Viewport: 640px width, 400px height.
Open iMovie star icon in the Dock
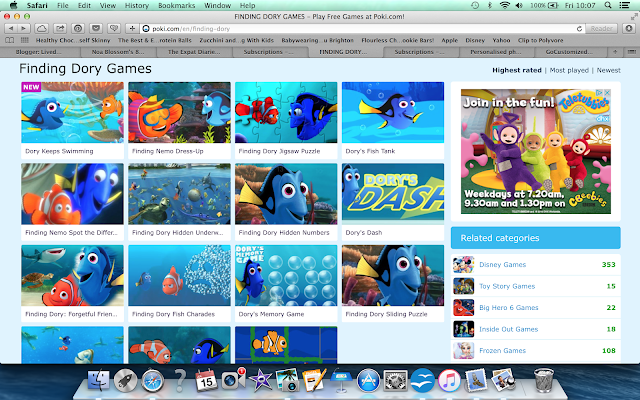coord(260,380)
